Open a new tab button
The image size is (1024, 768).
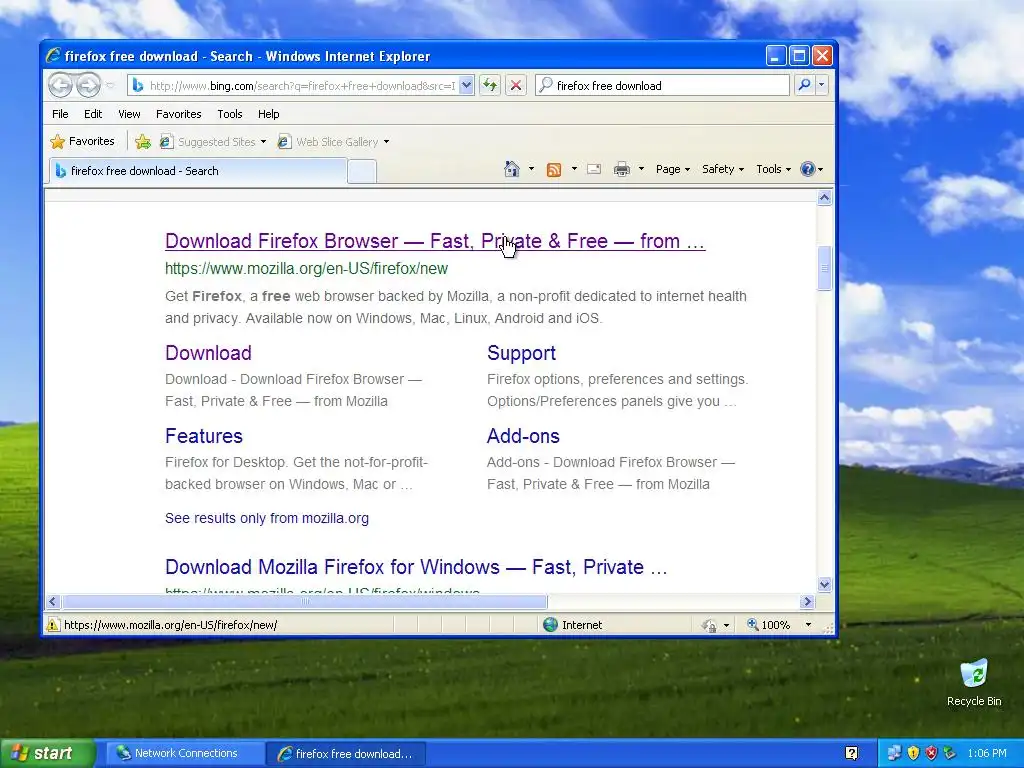[362, 171]
